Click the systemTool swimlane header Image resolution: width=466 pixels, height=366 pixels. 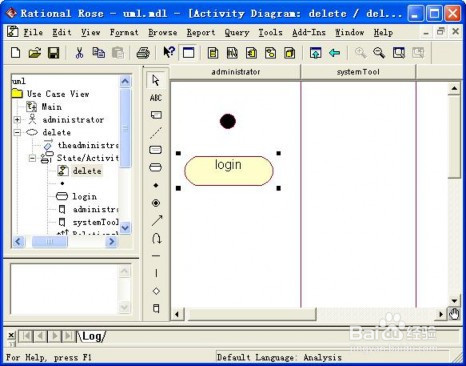pyautogui.click(x=358, y=72)
